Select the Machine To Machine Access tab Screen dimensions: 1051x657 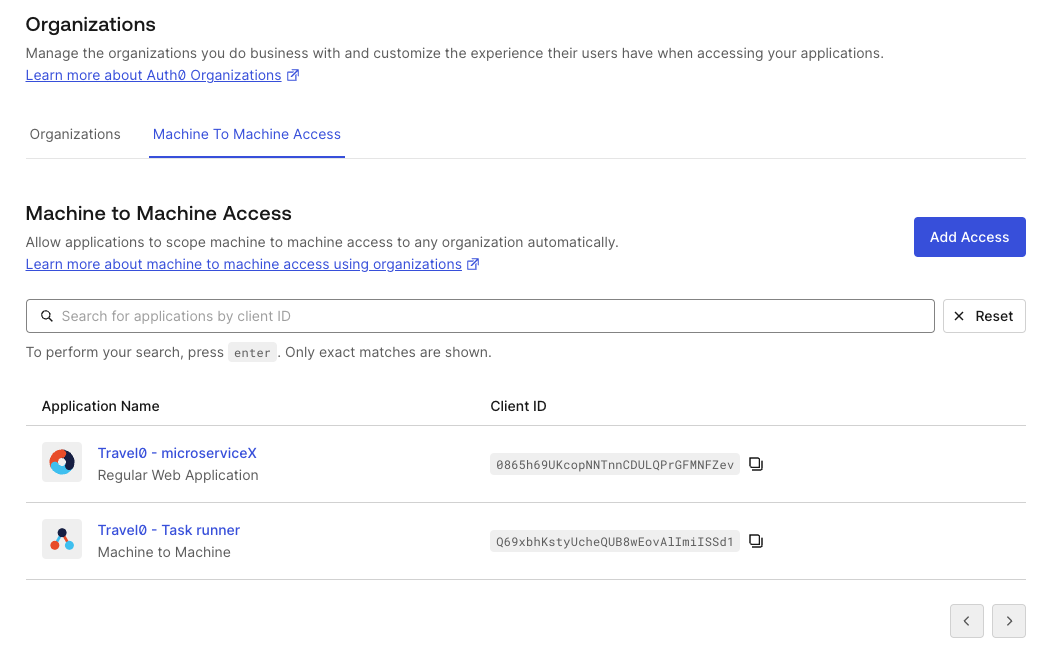(247, 134)
